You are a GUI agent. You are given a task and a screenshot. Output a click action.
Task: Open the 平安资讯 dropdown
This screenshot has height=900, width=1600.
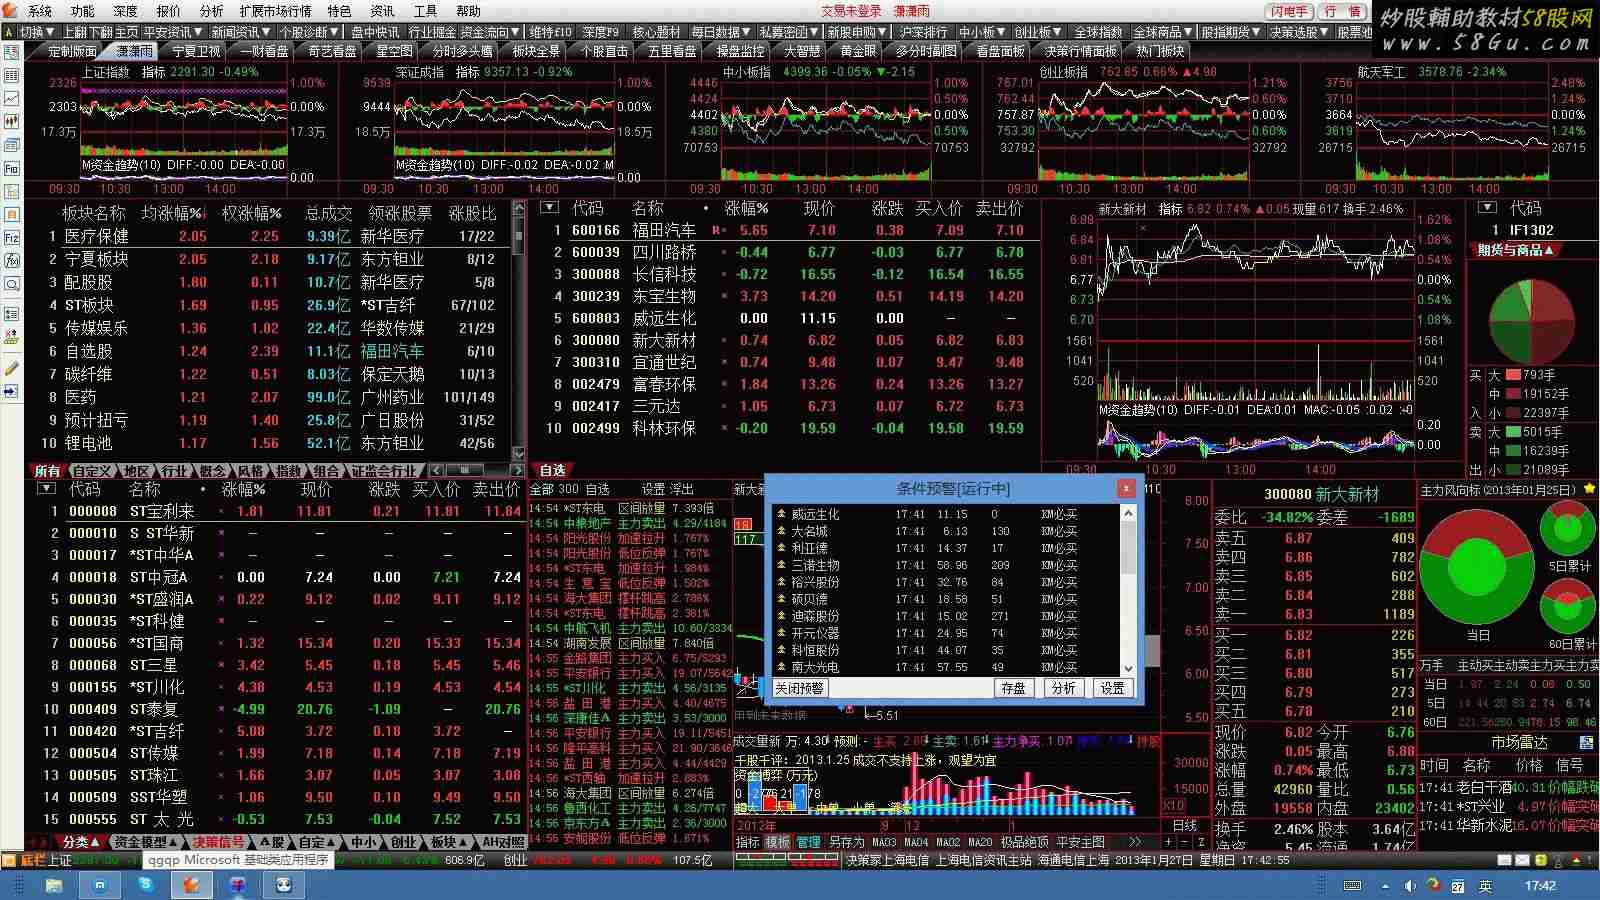coord(173,32)
